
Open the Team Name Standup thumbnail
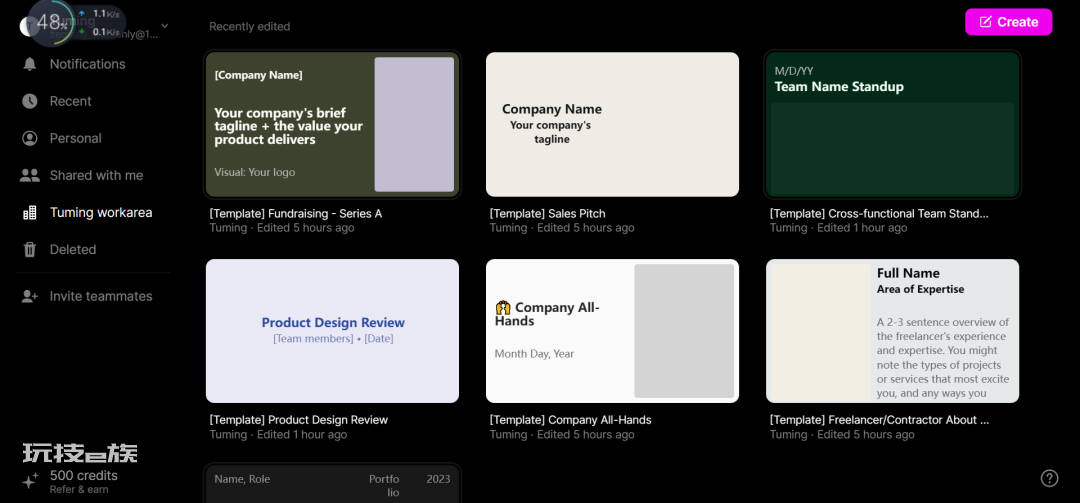tap(893, 124)
